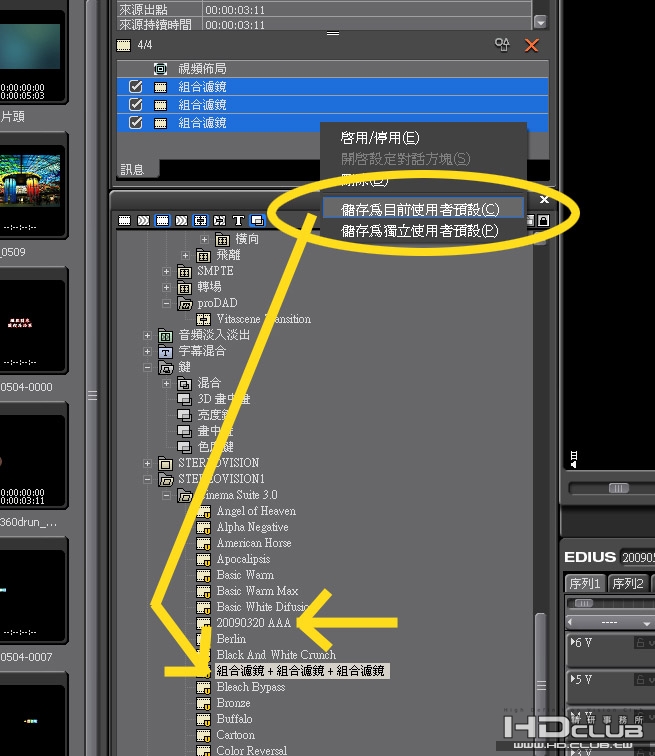Click the 亮度鍵 luminance key icon

pyautogui.click(x=185, y=415)
